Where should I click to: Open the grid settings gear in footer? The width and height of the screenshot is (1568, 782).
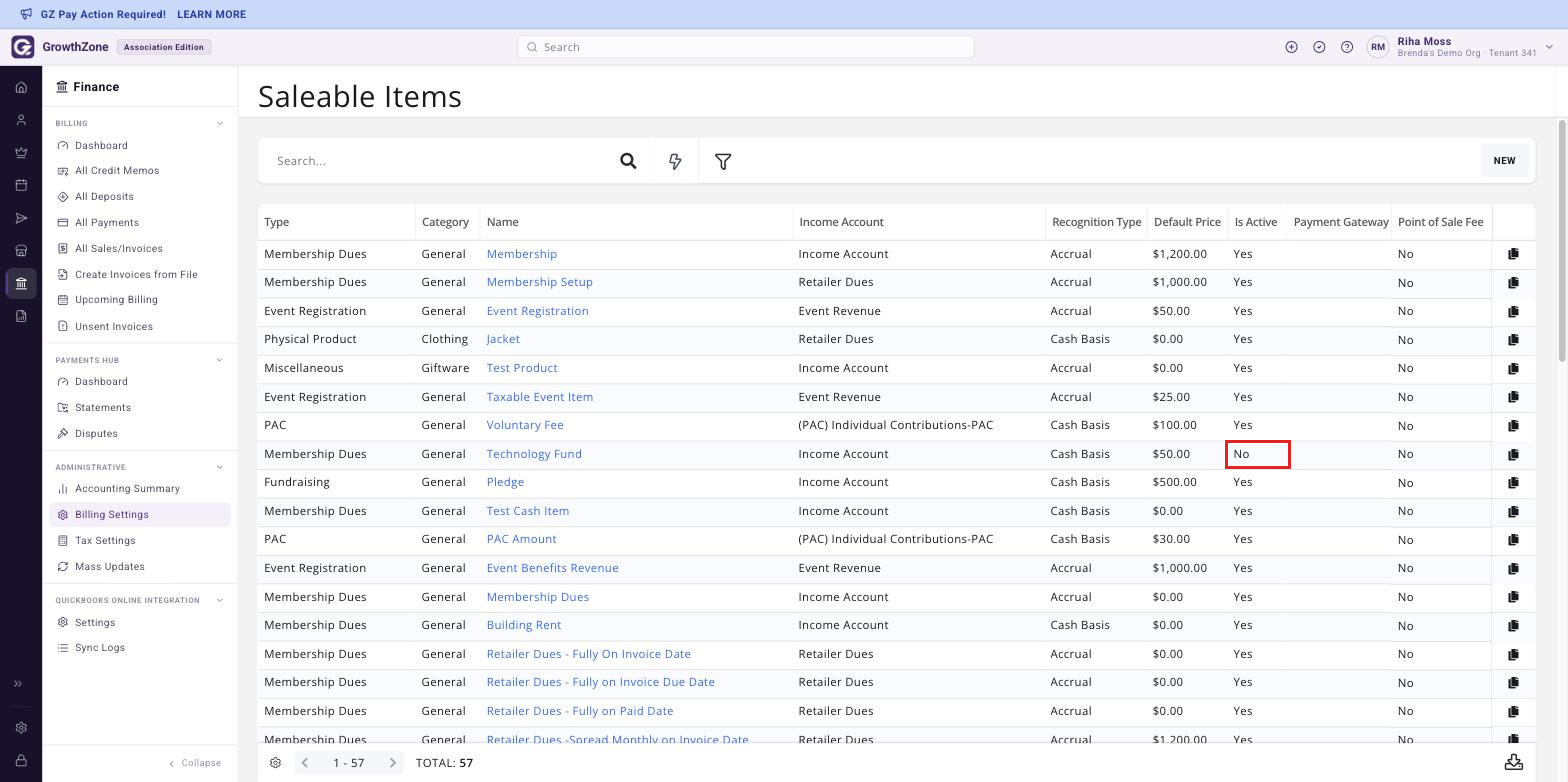tap(275, 763)
